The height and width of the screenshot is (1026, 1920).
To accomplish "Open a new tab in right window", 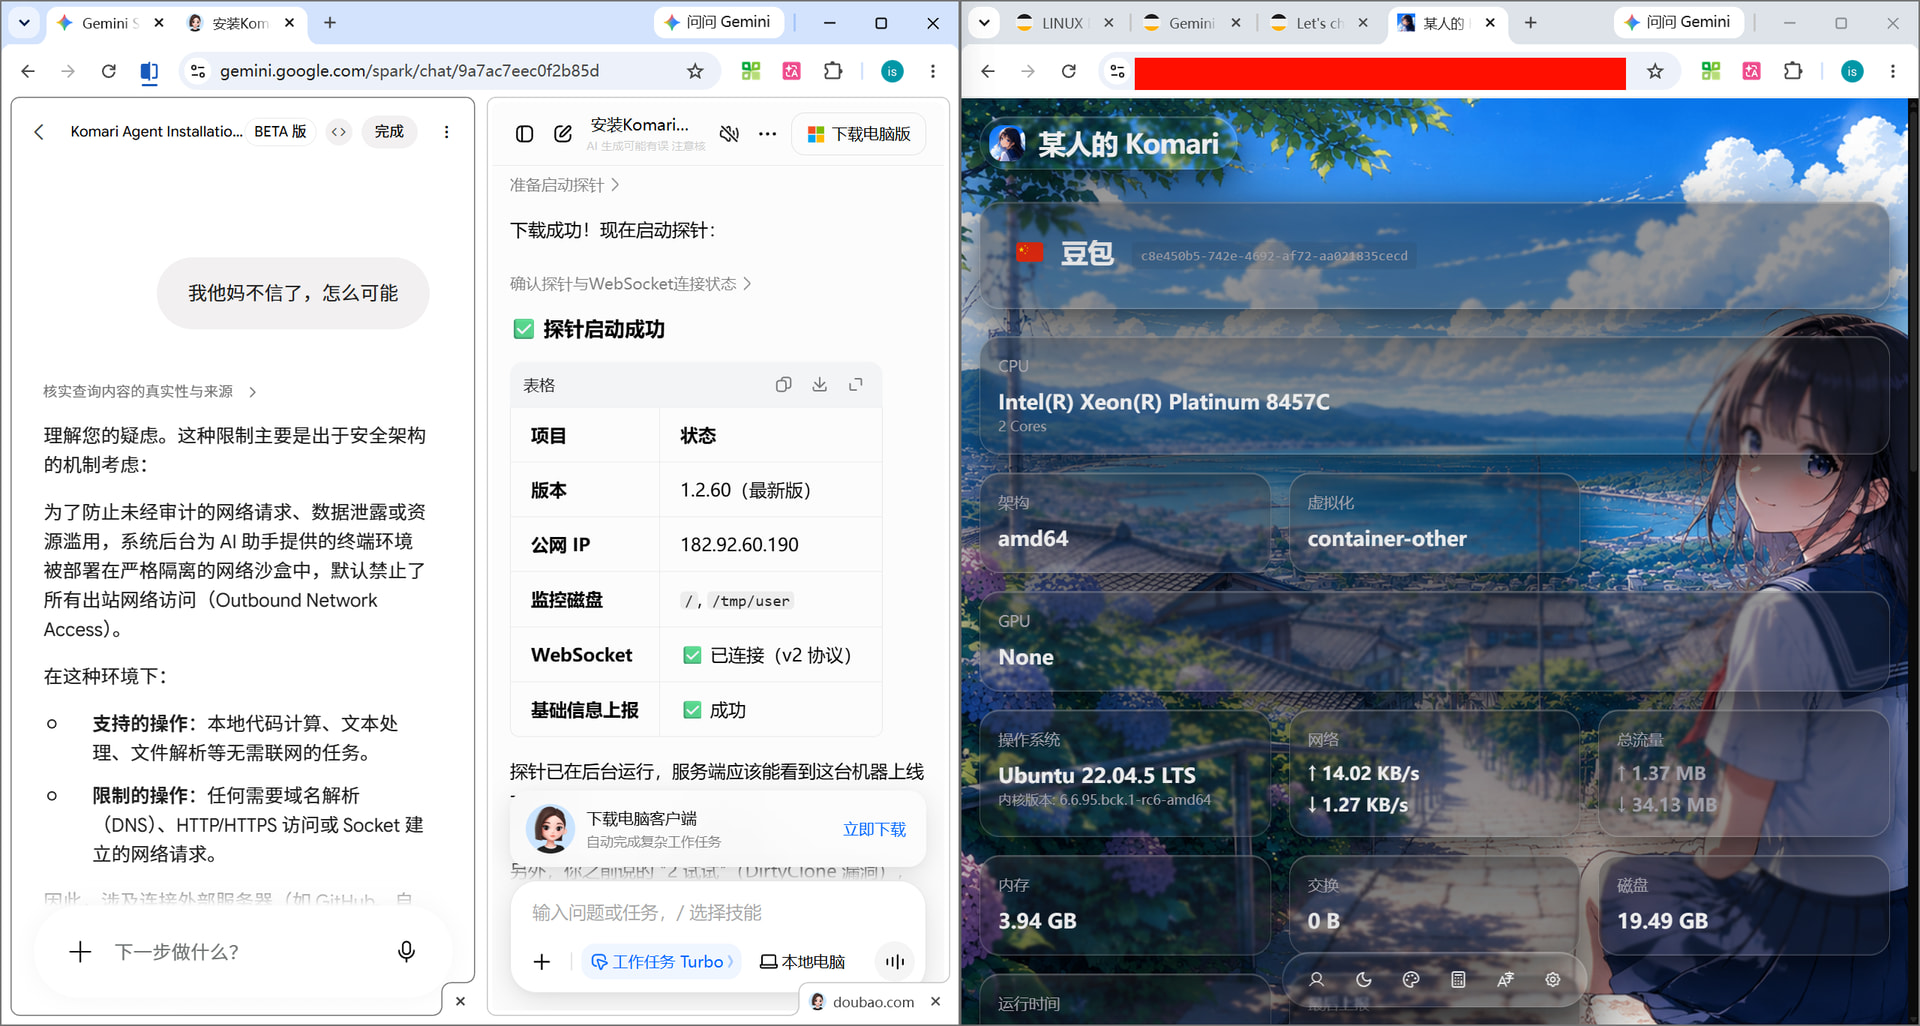I will click(x=1530, y=23).
